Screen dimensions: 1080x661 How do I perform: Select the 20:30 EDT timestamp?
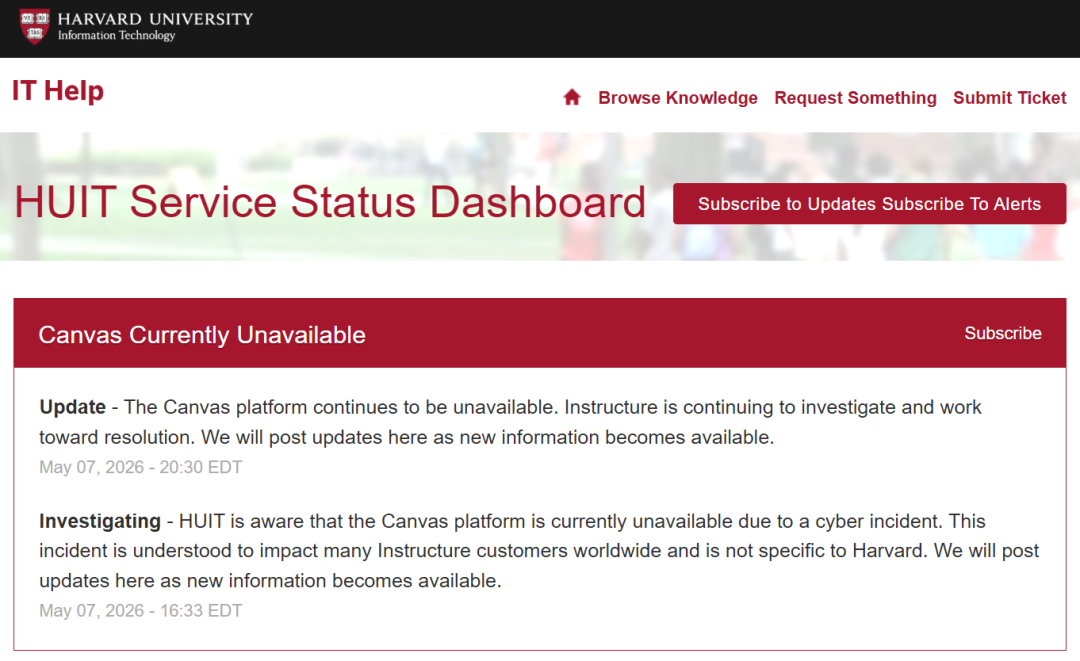tap(141, 468)
